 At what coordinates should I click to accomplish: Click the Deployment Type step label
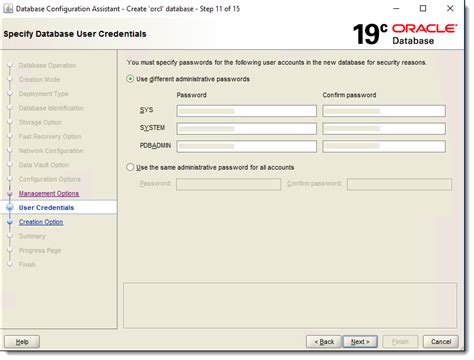43,94
